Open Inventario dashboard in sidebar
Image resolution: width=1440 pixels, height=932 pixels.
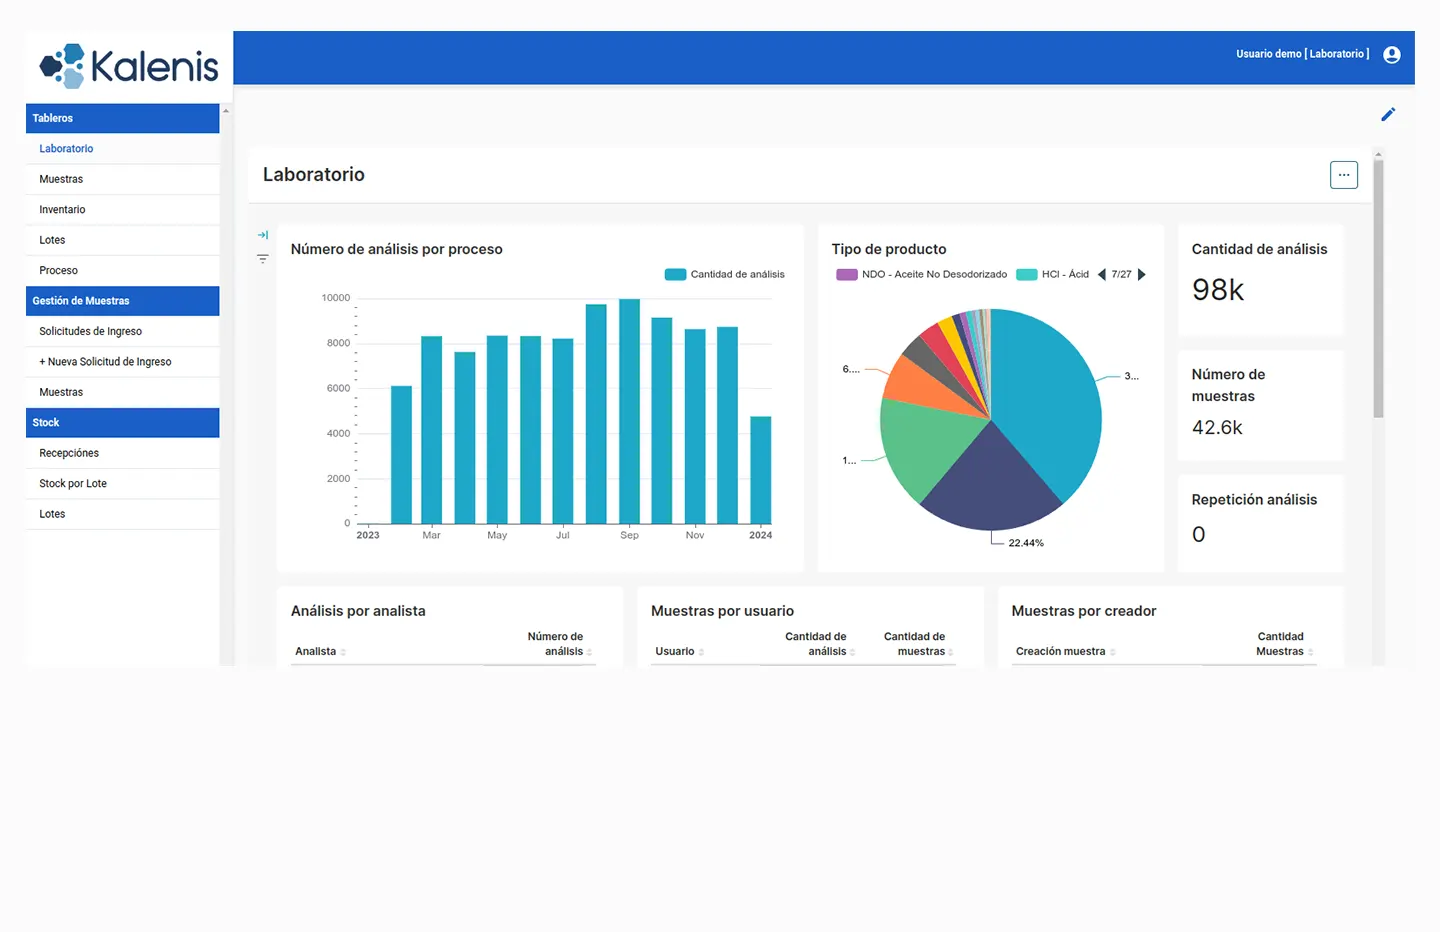point(62,210)
